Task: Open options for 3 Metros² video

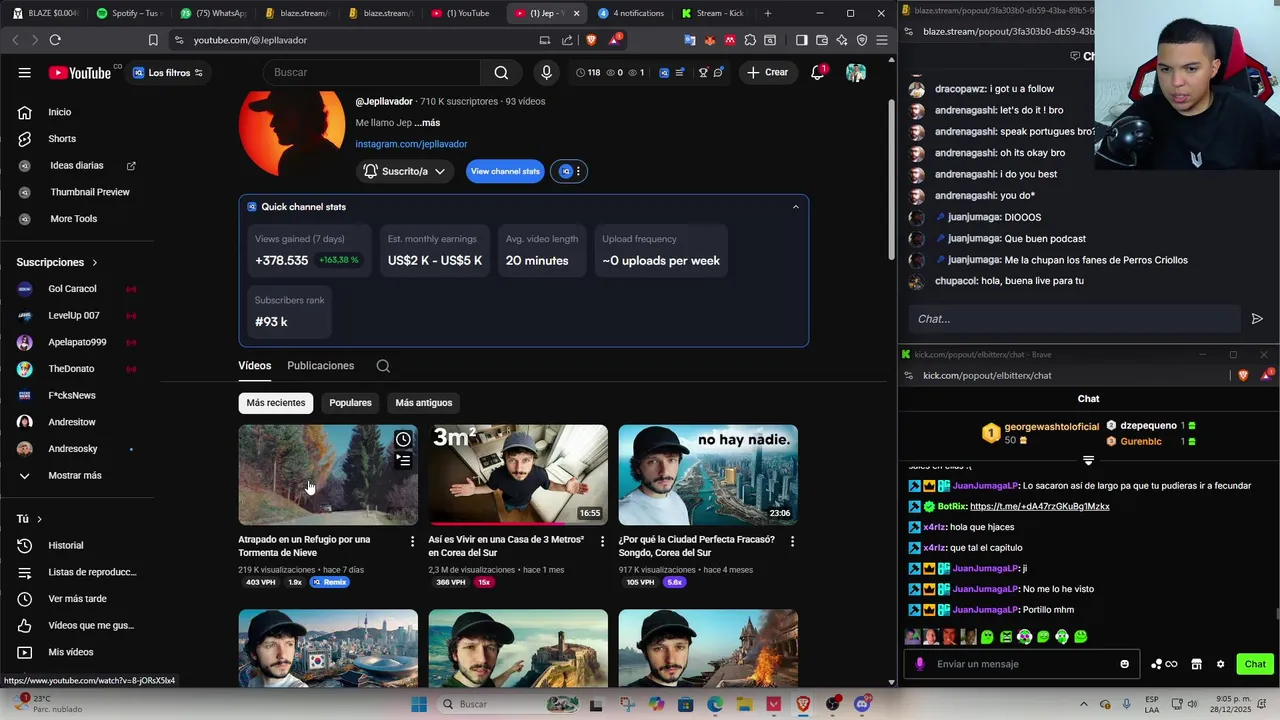Action: click(x=602, y=541)
